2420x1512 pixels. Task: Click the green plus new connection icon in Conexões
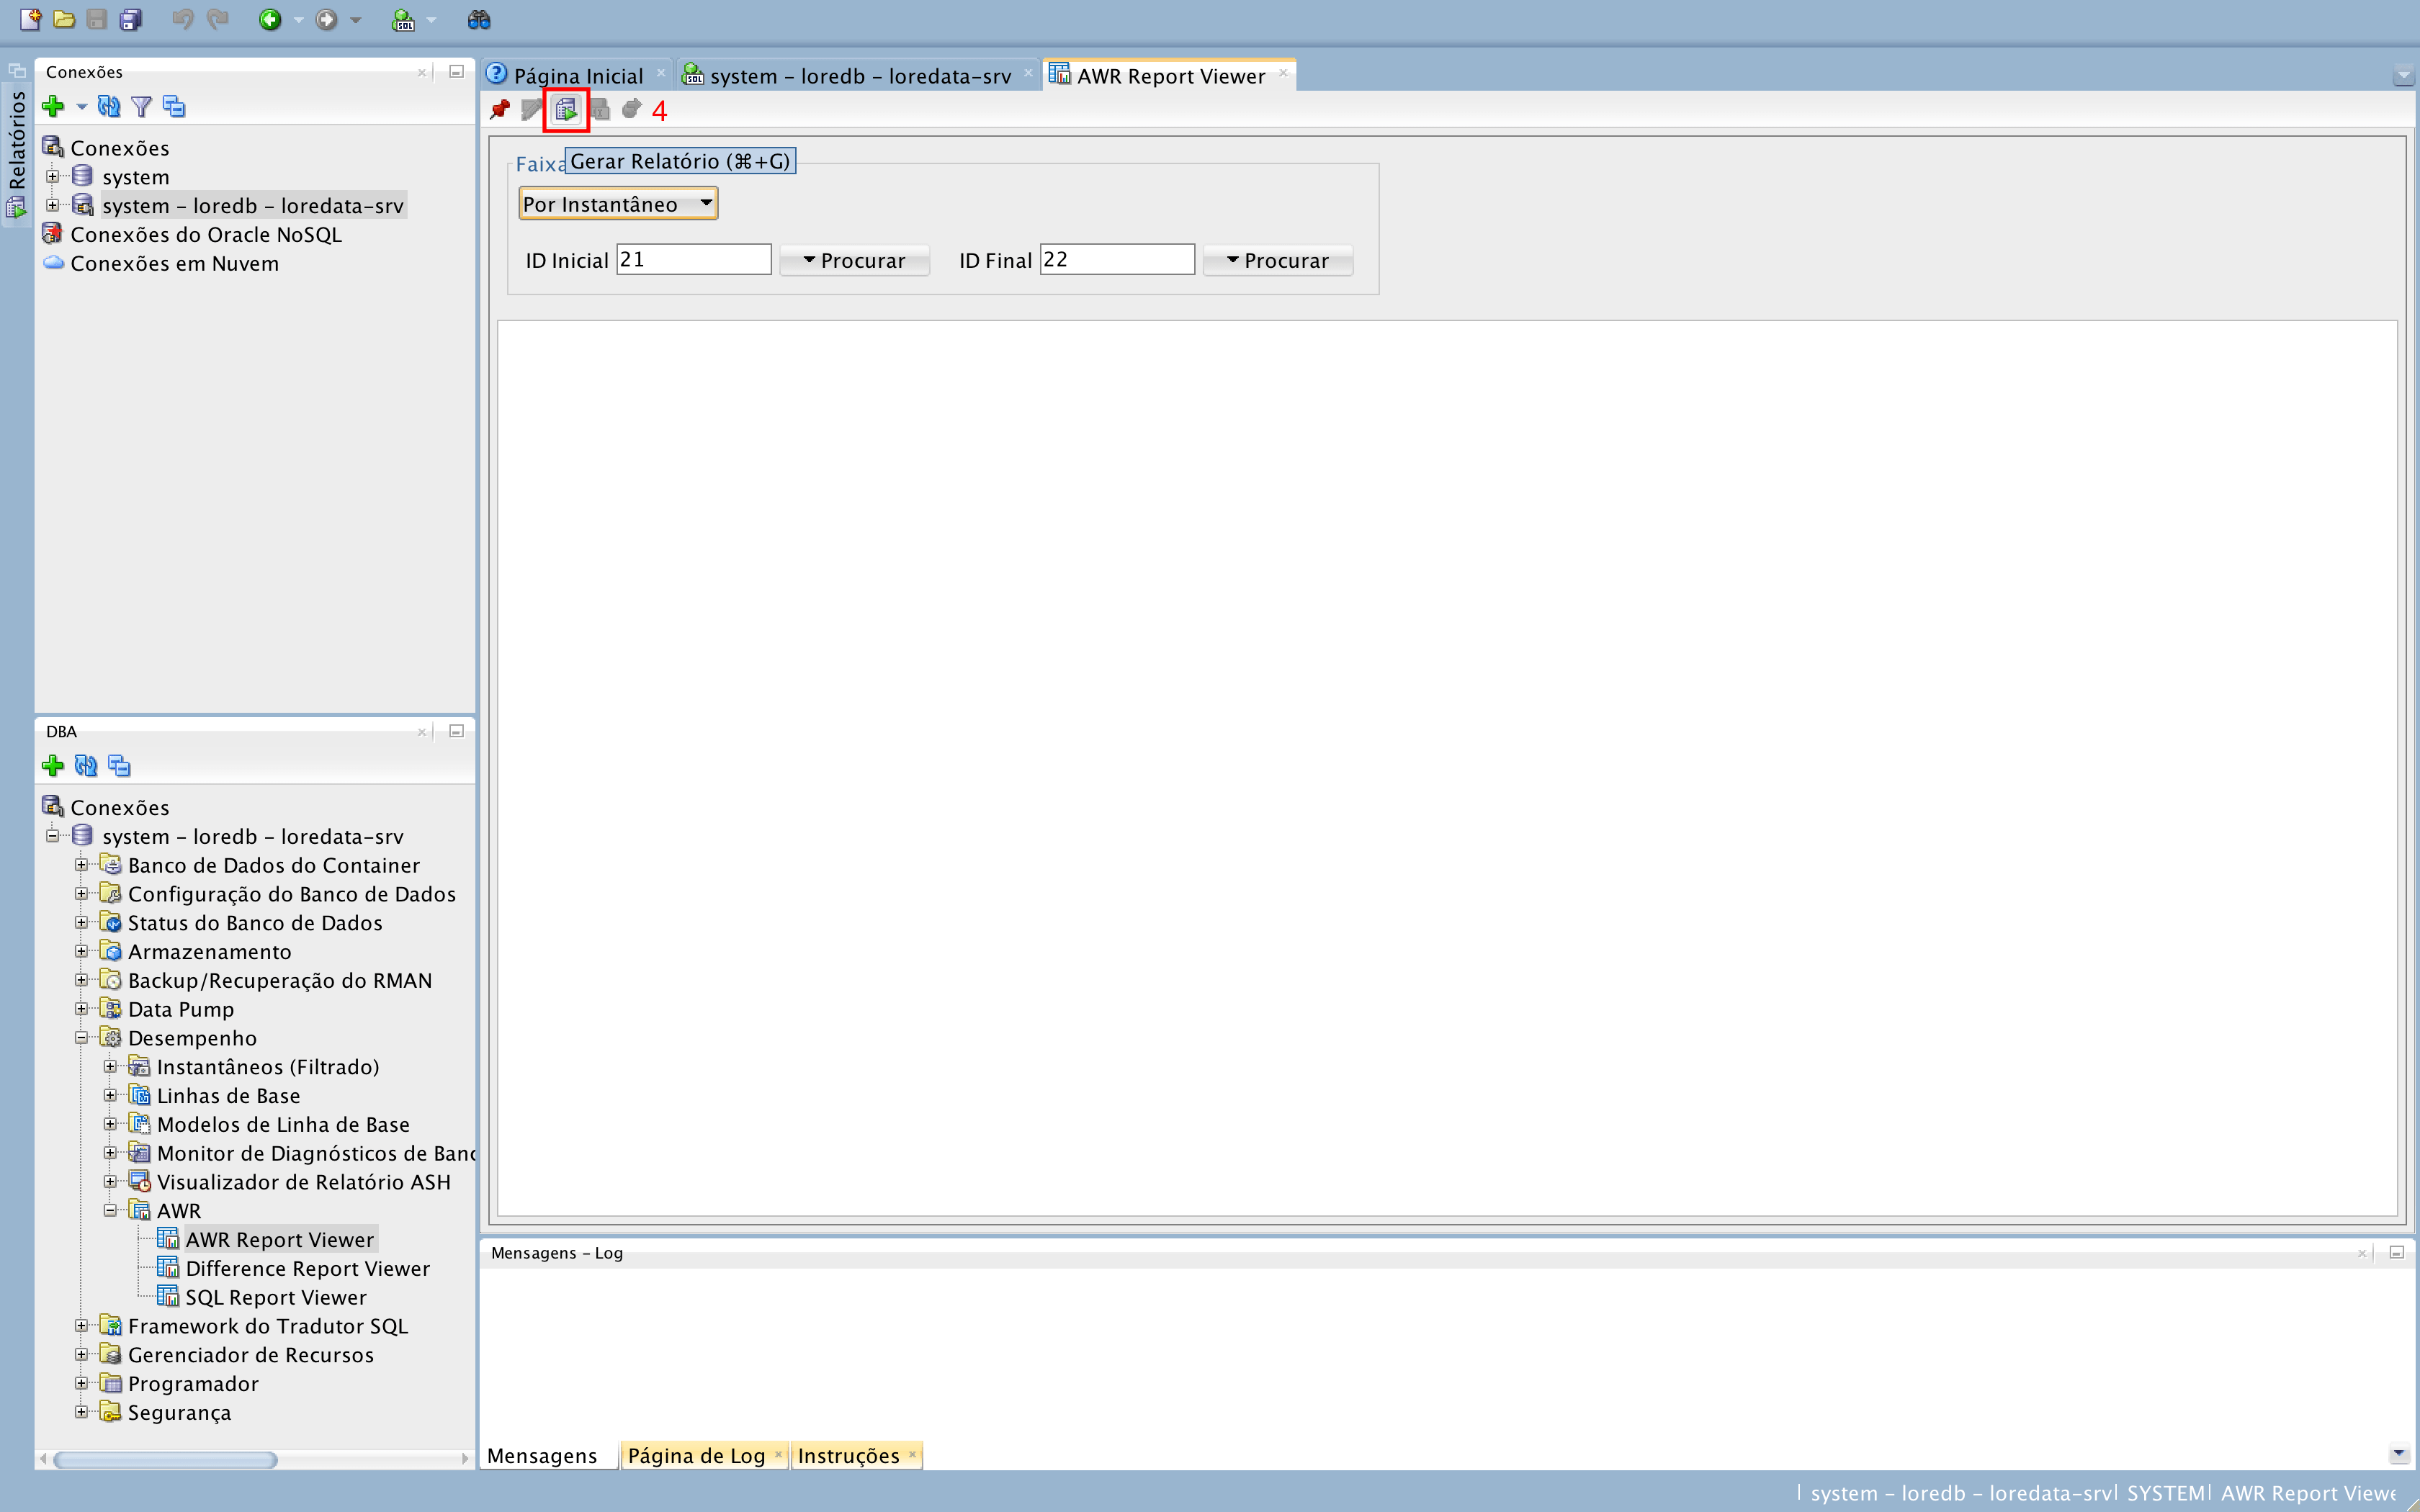coord(54,107)
